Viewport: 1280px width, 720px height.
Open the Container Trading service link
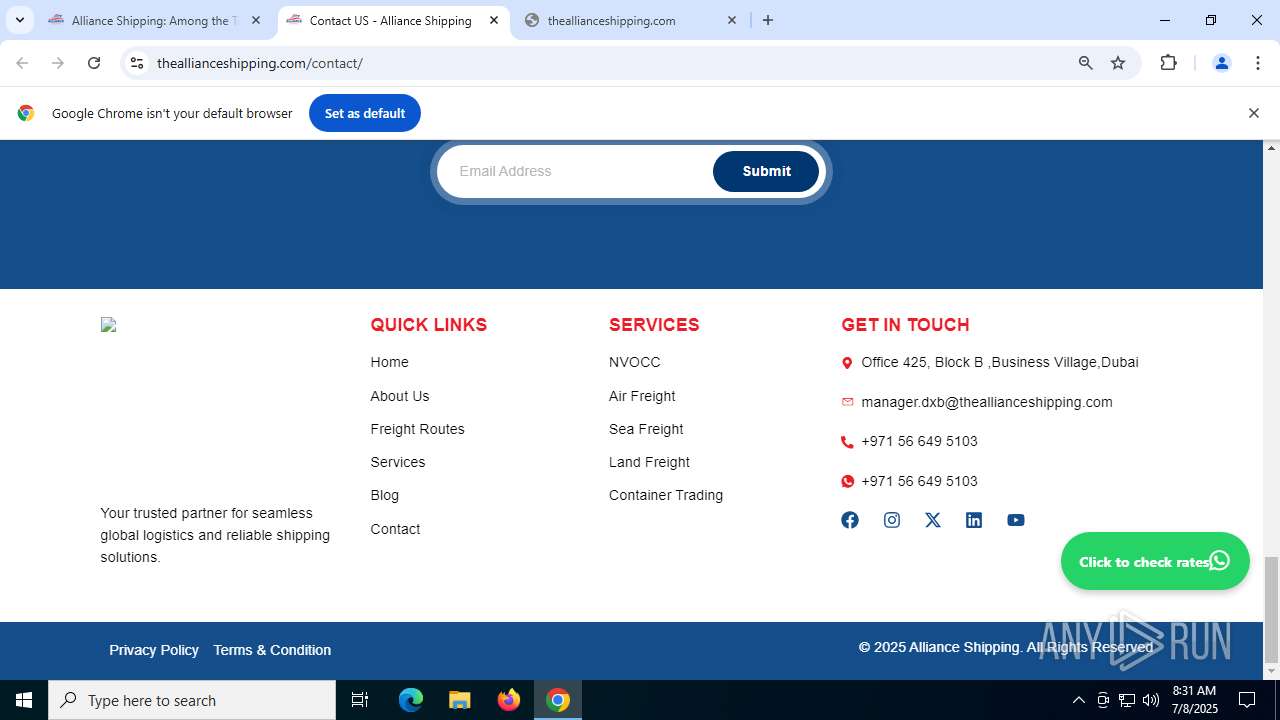[x=665, y=495]
